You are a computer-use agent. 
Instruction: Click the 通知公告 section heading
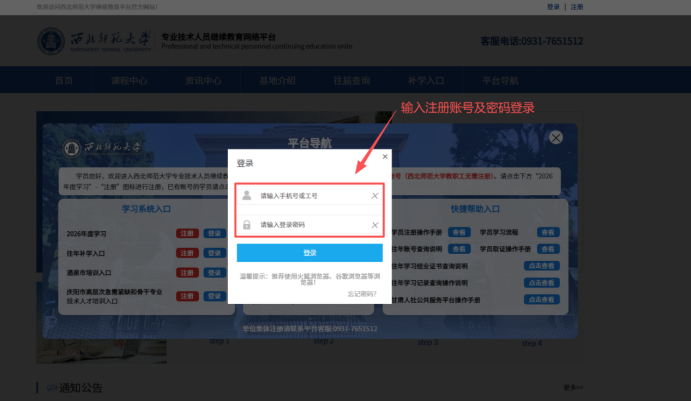click(x=80, y=388)
